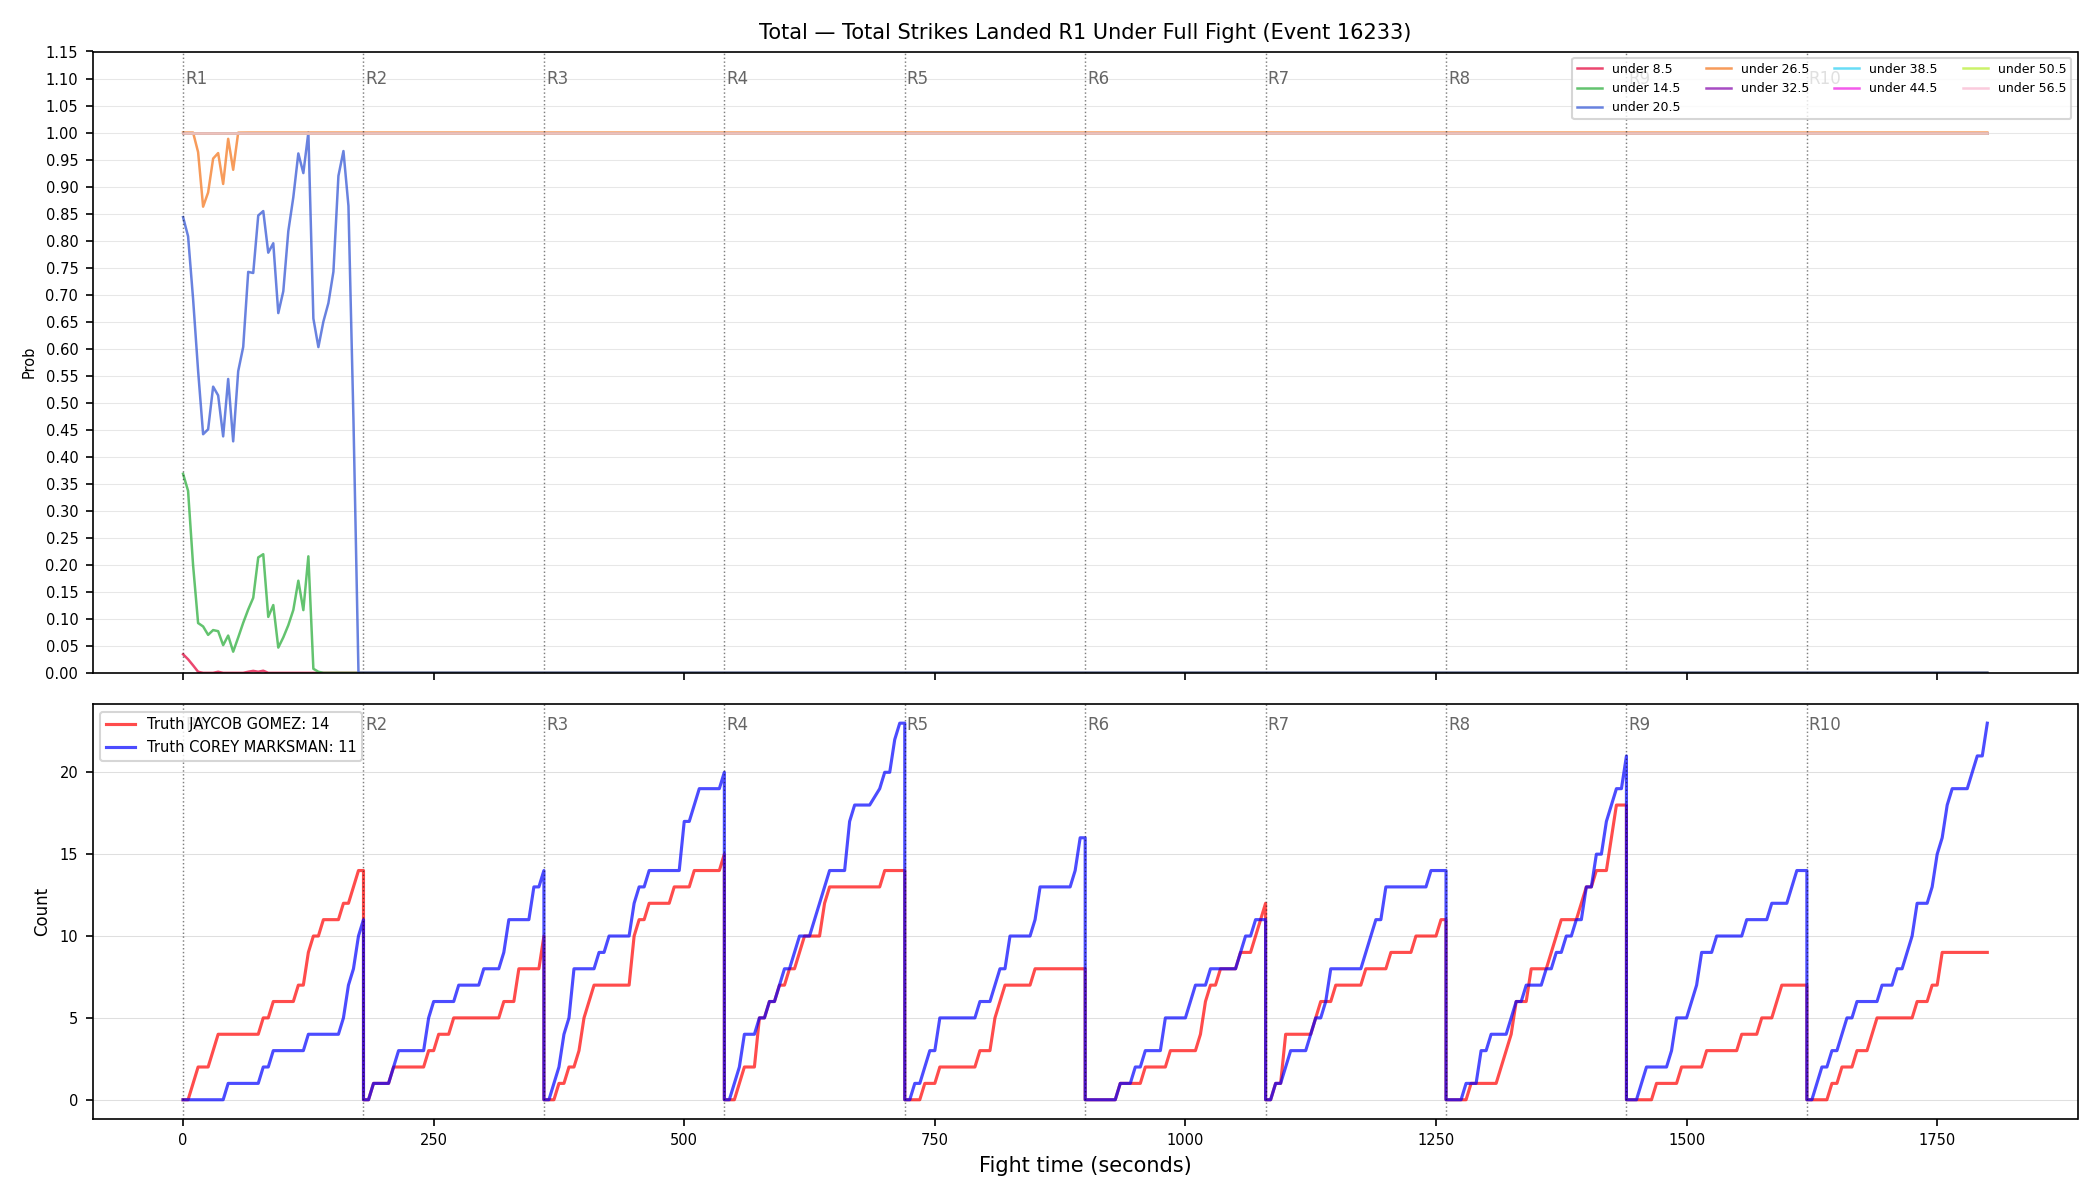Viewport: 2100px width, 1200px height.
Task: Click the x-axis tick label 250
Action: click(x=433, y=1139)
